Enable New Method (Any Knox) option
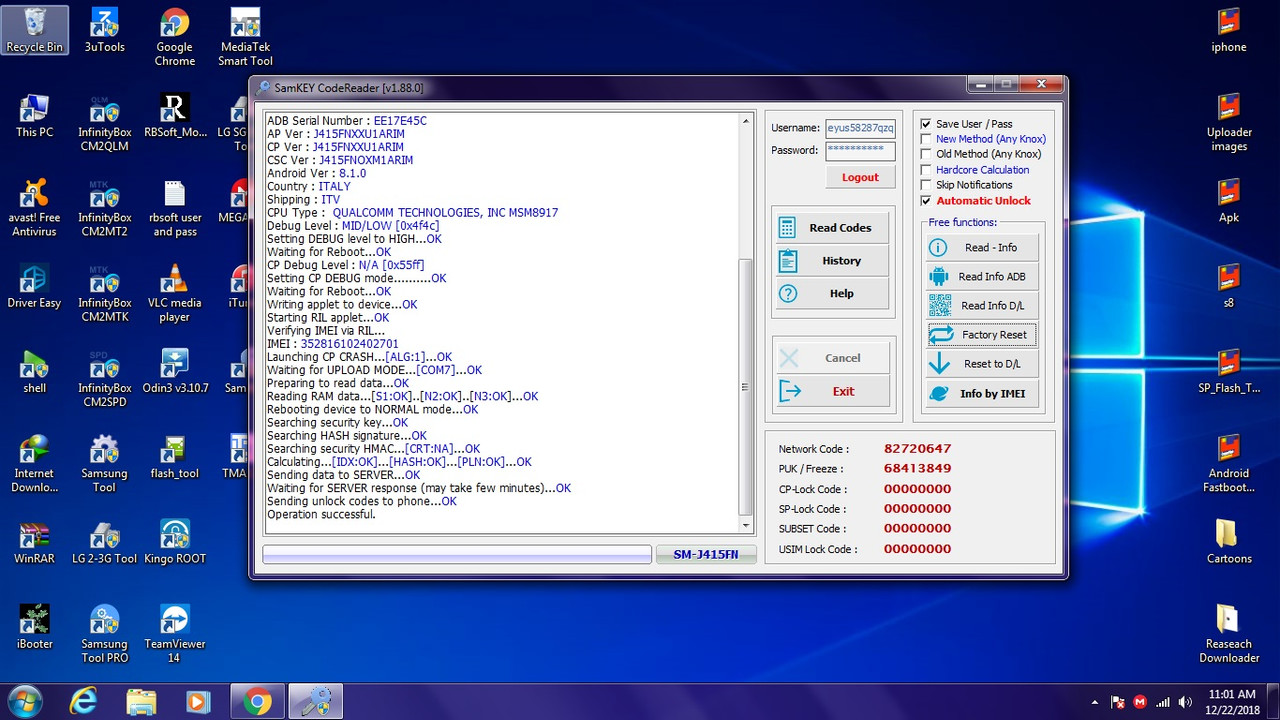This screenshot has width=1280, height=720. [x=926, y=139]
